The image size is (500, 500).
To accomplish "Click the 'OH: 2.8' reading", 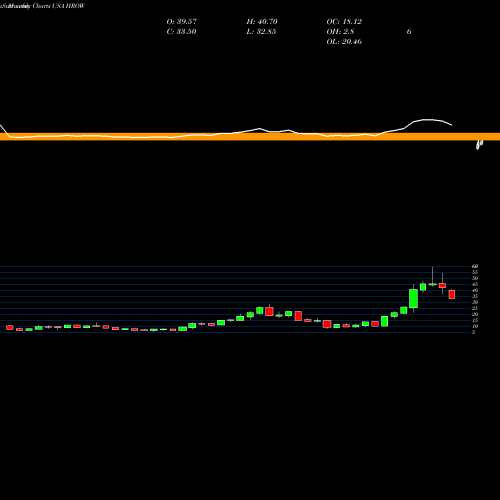I will 340,32.
